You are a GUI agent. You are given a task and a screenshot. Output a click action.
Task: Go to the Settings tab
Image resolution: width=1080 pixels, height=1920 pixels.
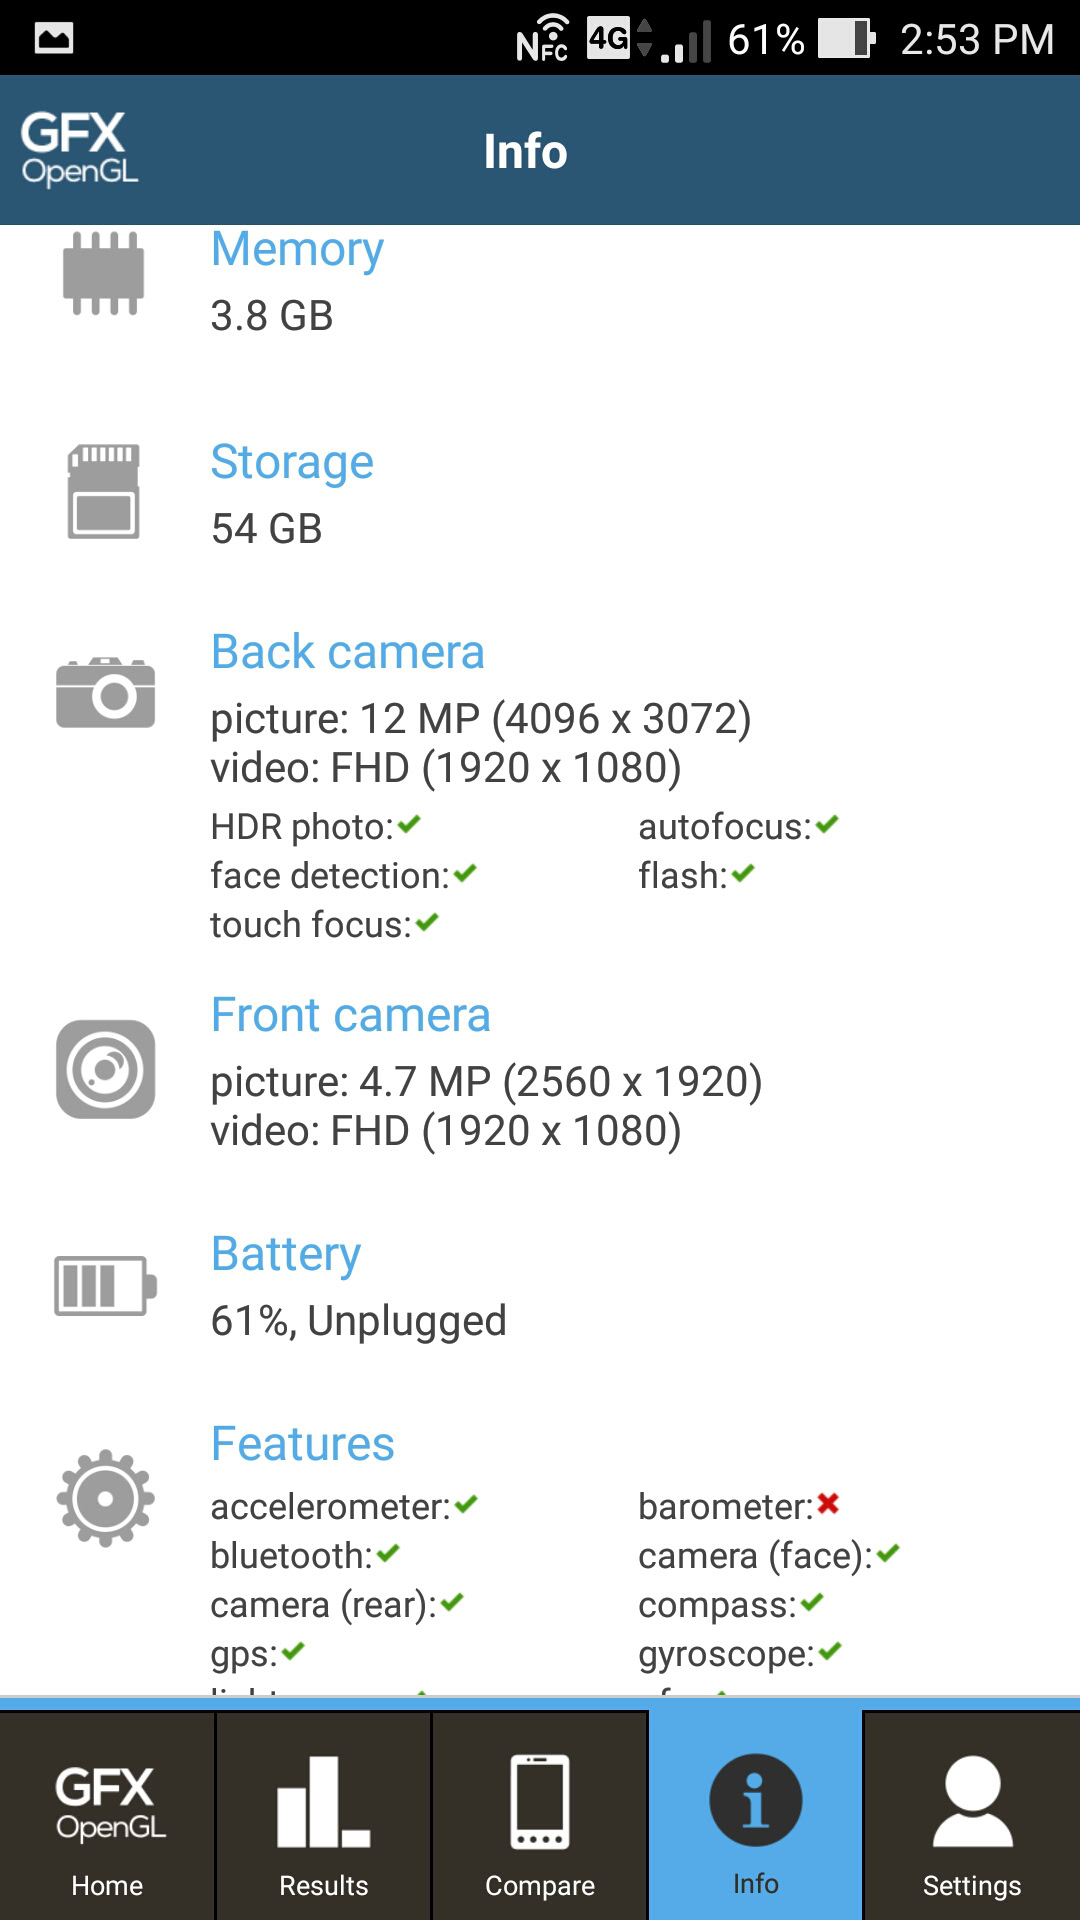pyautogui.click(x=972, y=1816)
